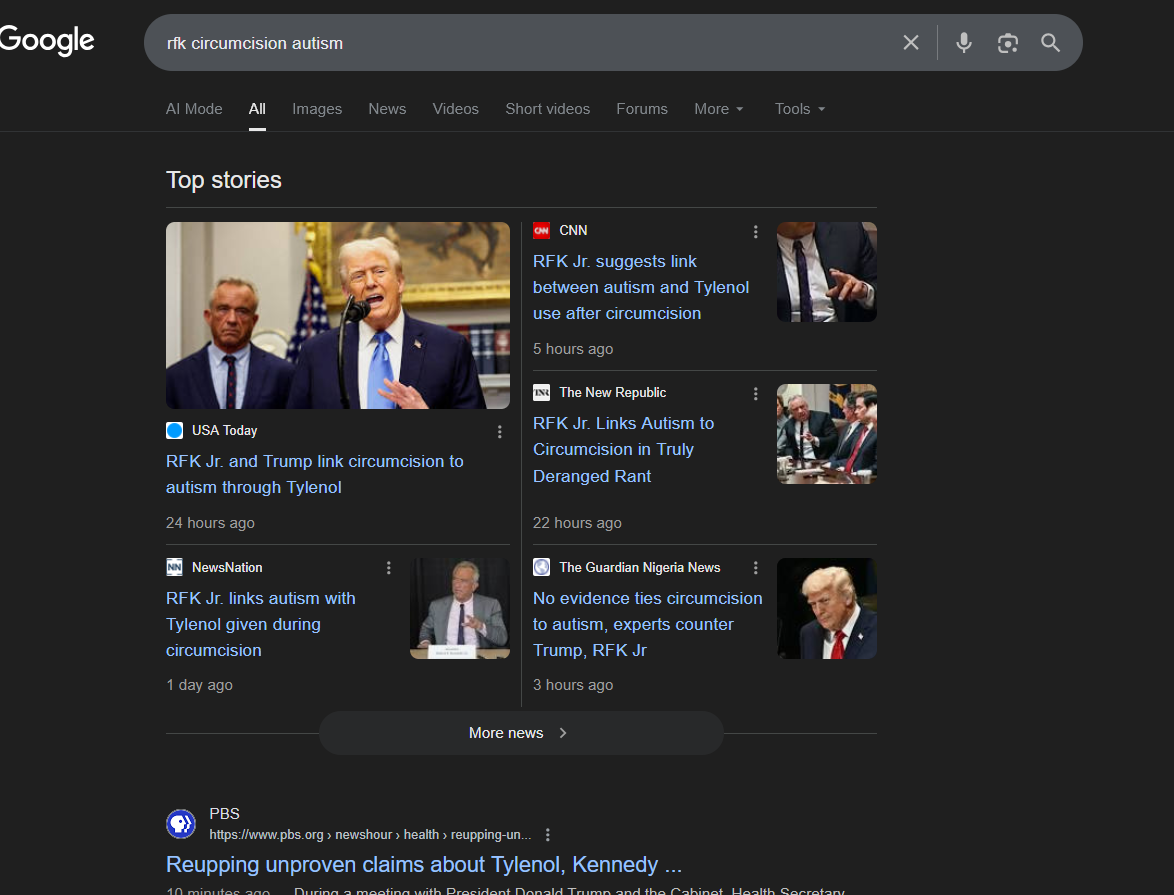
Task: Open the NewsNation story thumbnail image
Action: (x=460, y=608)
